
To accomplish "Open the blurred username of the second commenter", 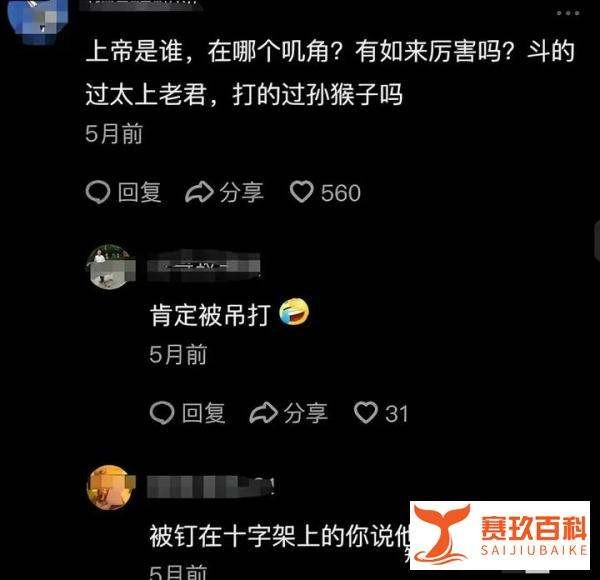I will click(x=204, y=266).
